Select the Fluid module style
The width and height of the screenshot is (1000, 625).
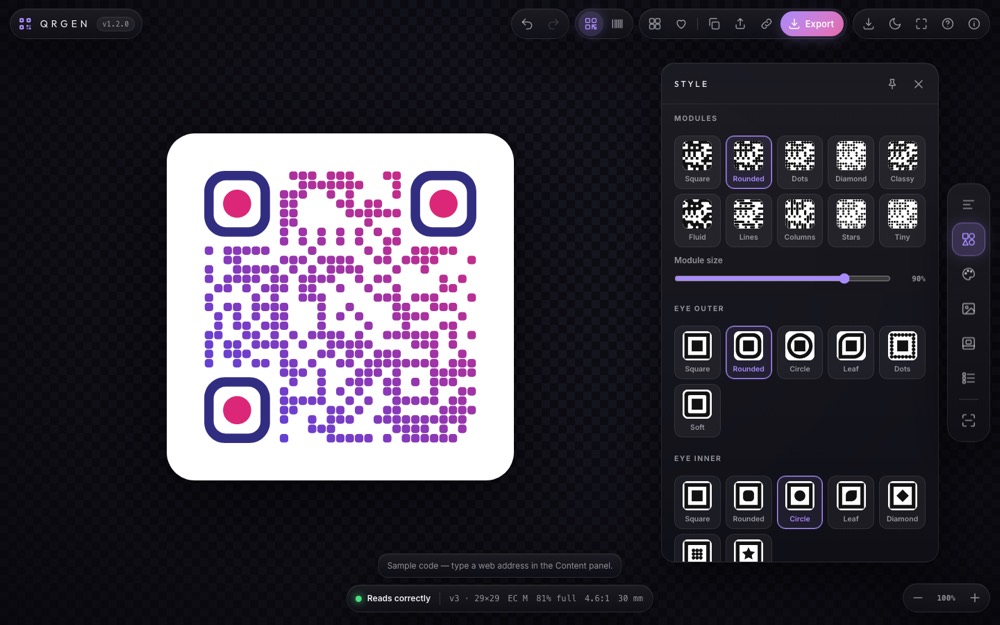(697, 220)
